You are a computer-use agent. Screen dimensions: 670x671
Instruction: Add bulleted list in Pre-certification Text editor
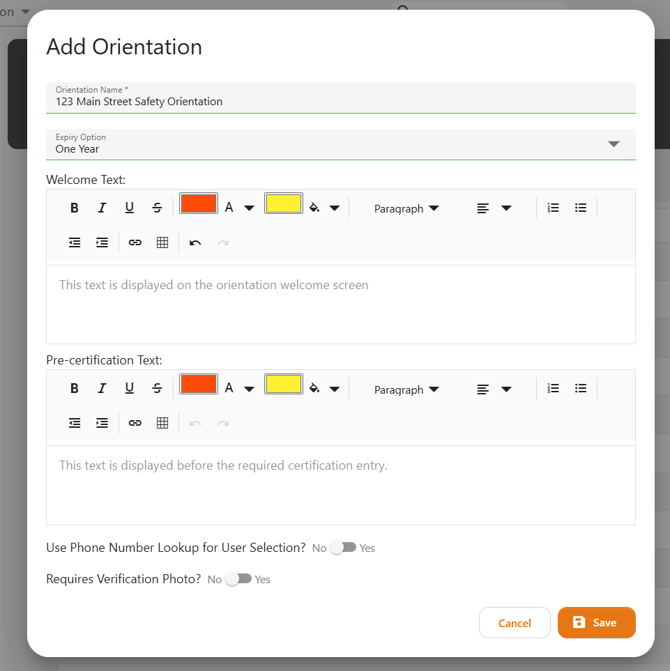pyautogui.click(x=581, y=389)
